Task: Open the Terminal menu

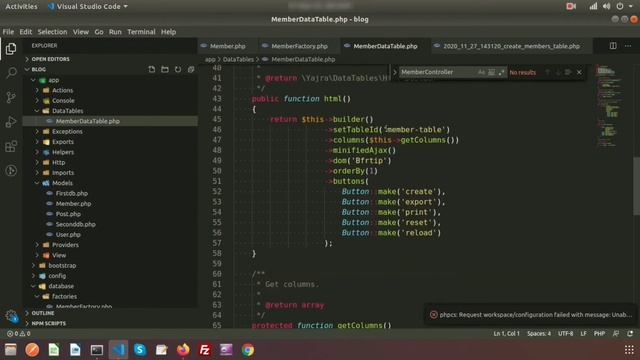Action: point(141,32)
